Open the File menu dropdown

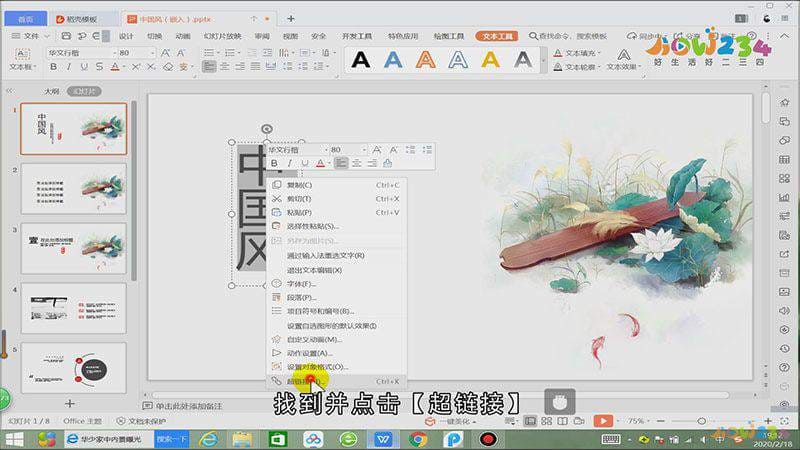(x=31, y=36)
